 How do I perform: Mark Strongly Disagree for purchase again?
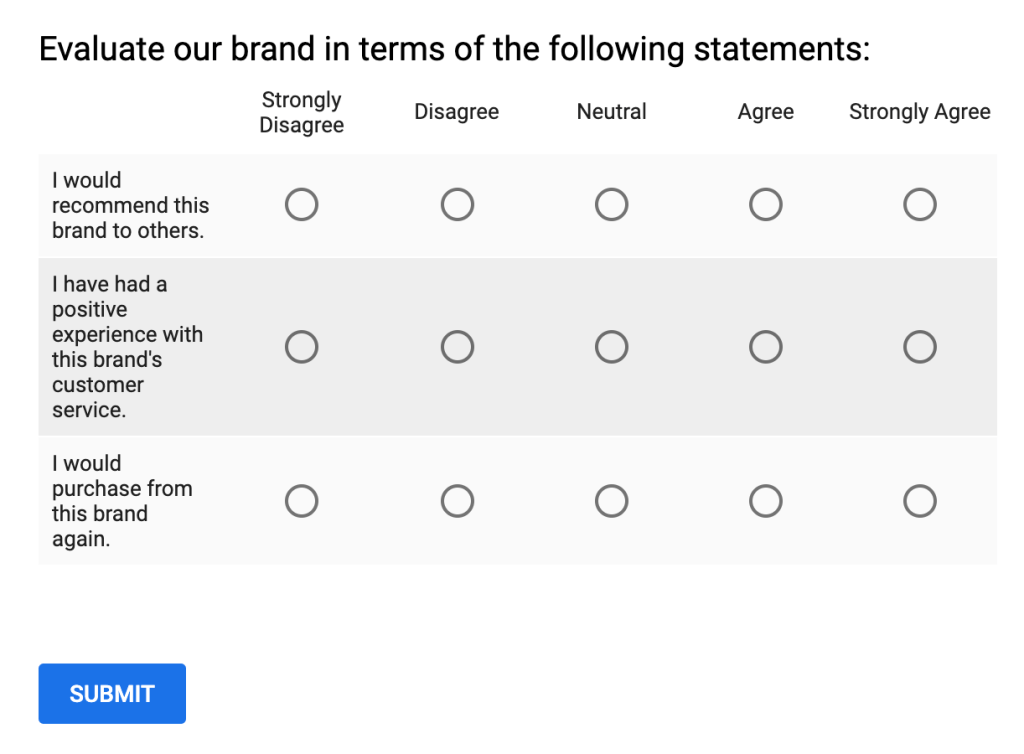coord(302,501)
